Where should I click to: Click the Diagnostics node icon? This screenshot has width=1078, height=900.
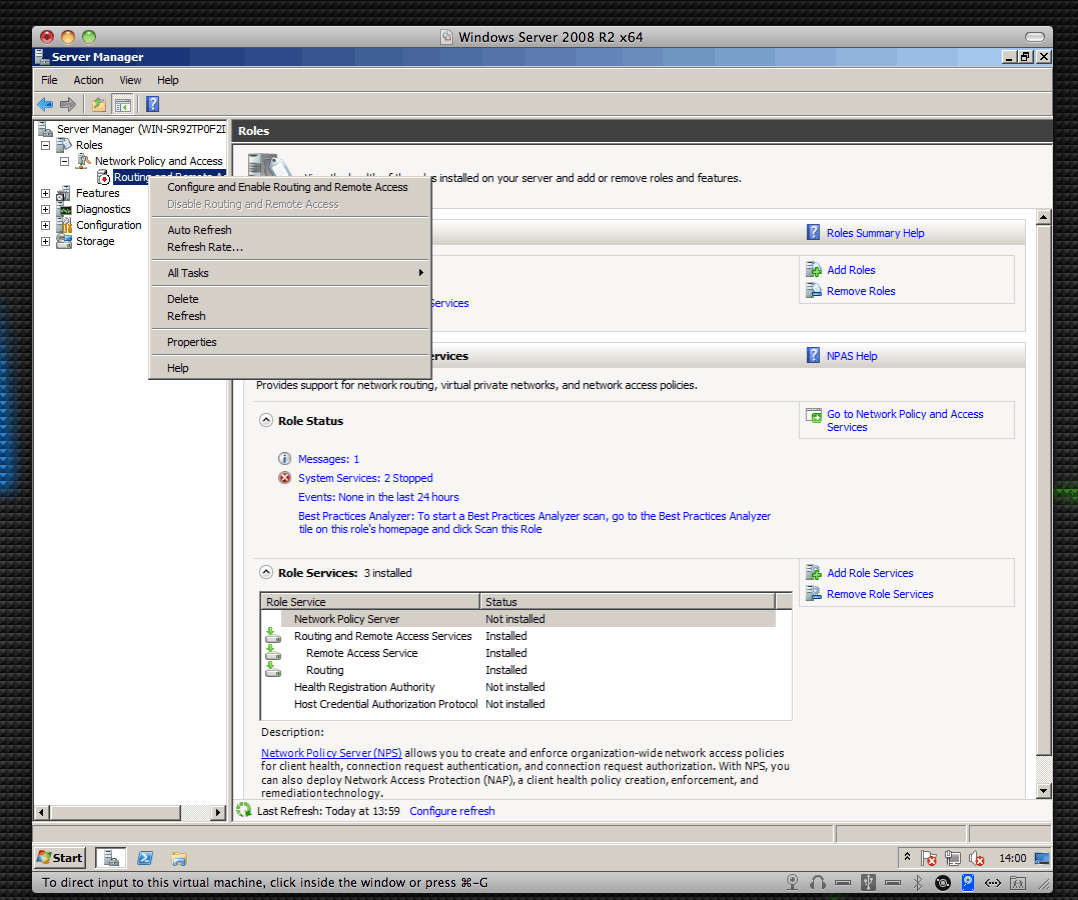tap(64, 209)
